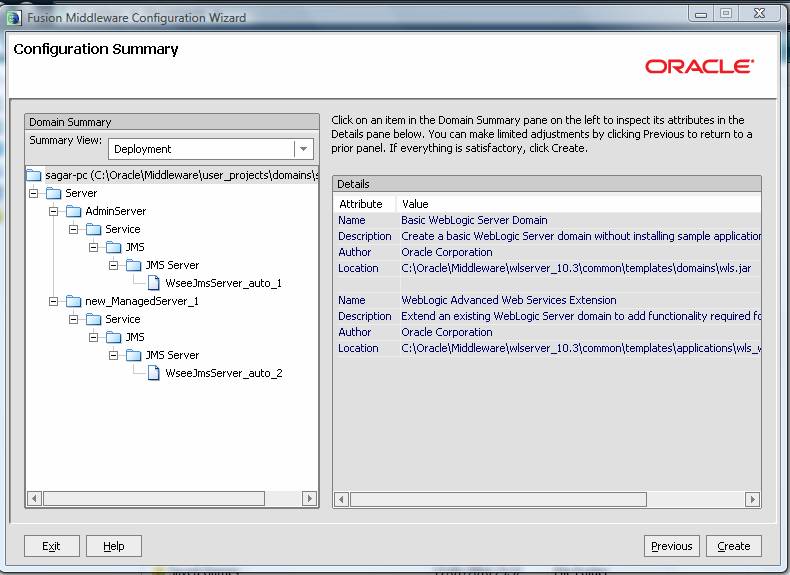790x575 pixels.
Task: Click the wls.jar Location value
Action: (x=576, y=268)
